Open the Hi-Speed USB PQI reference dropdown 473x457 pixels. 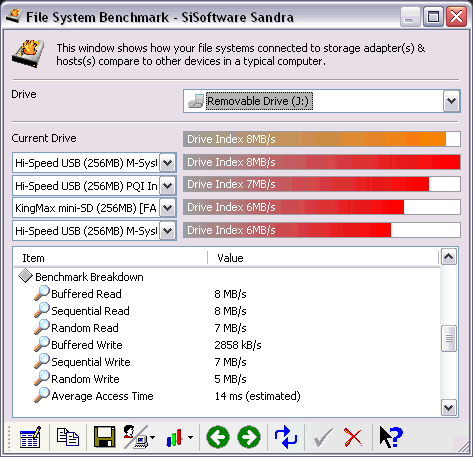click(x=167, y=186)
